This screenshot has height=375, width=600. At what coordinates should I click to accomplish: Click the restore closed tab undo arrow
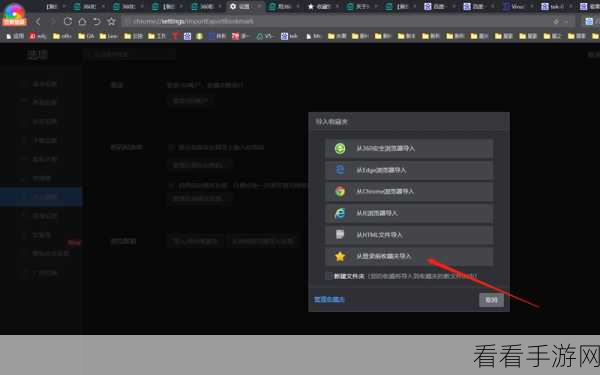click(x=96, y=21)
